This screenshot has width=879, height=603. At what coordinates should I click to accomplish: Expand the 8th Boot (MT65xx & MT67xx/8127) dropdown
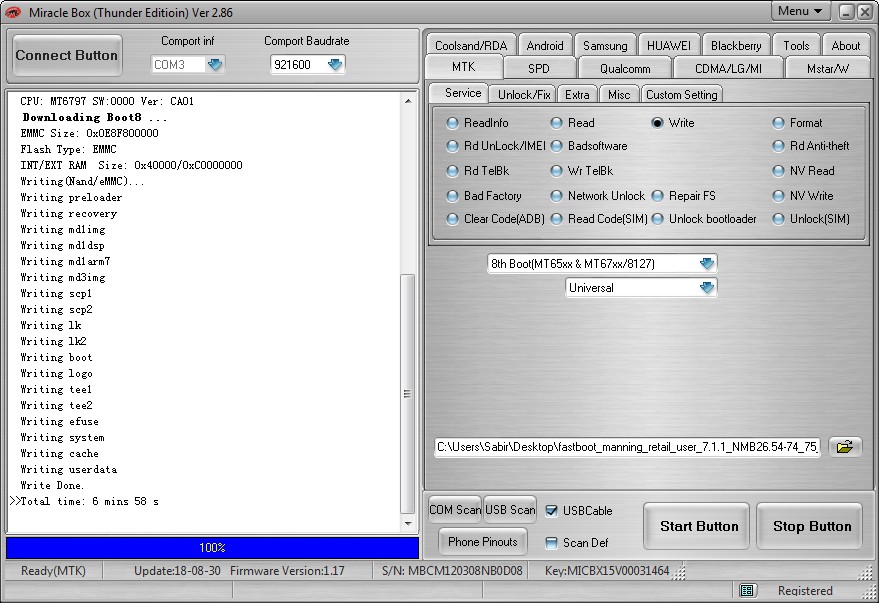(x=707, y=263)
